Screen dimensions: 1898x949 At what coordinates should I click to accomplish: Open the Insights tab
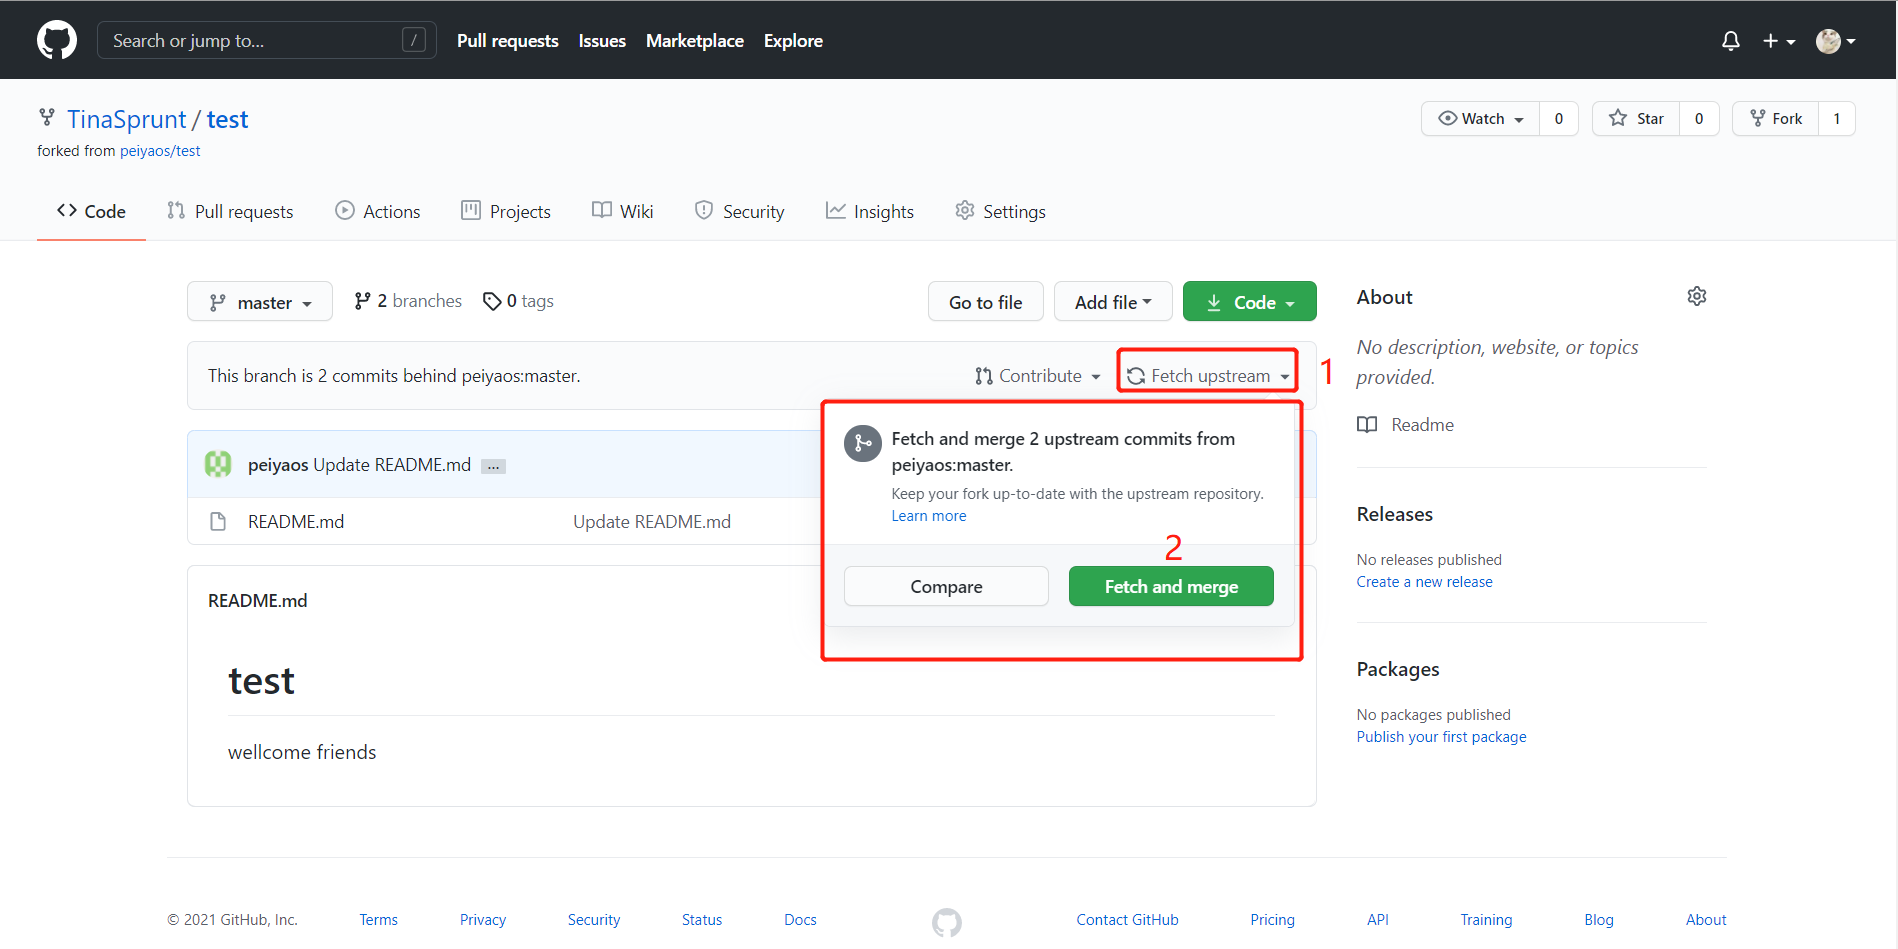click(870, 211)
